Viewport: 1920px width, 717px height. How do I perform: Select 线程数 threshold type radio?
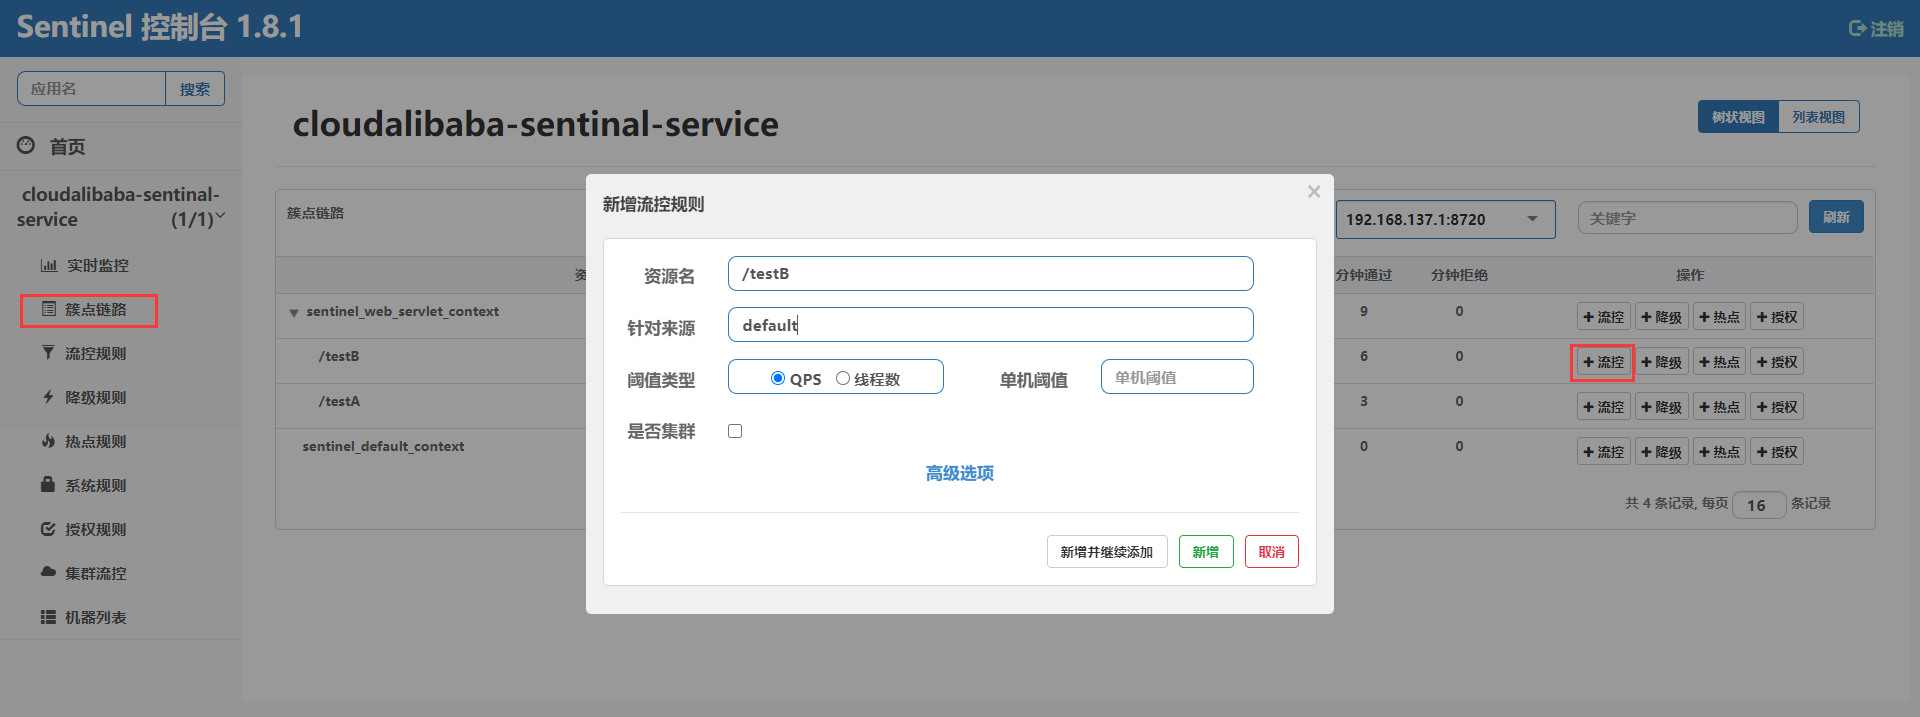point(843,378)
